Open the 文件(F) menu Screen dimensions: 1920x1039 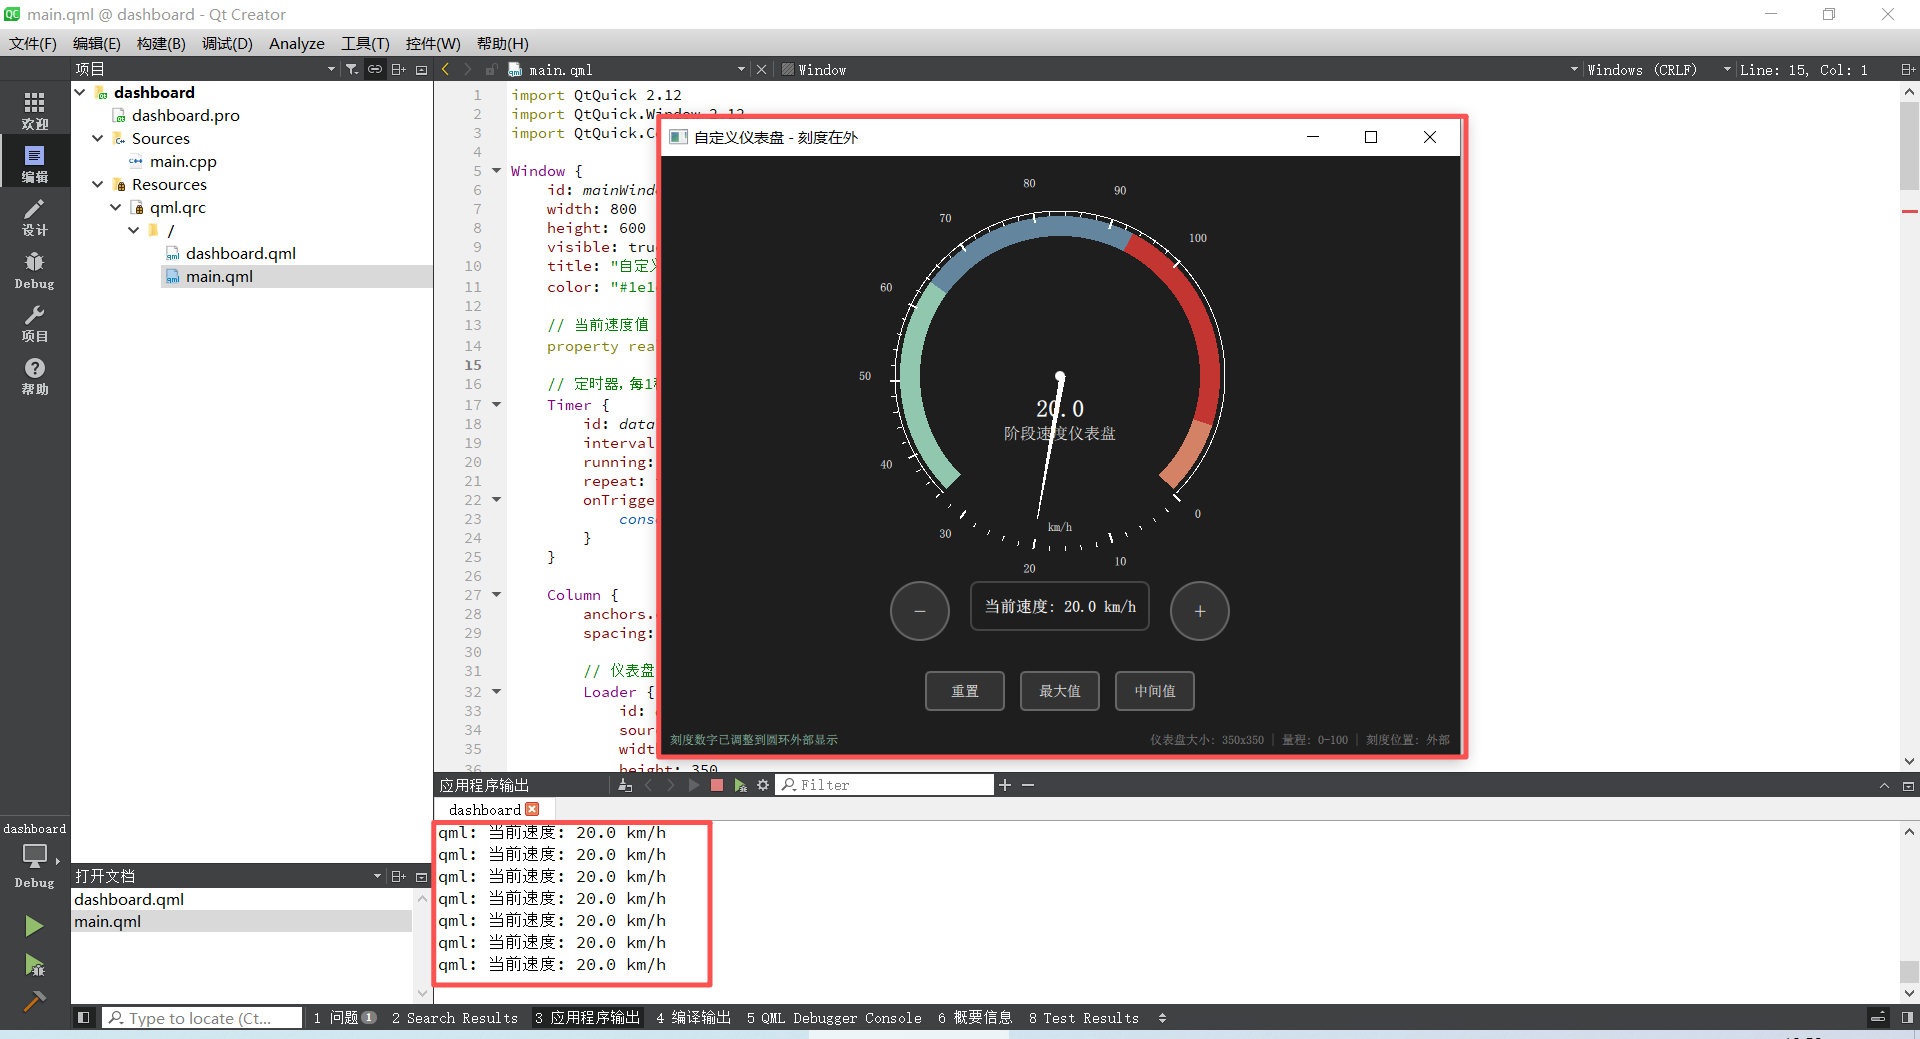click(x=33, y=43)
